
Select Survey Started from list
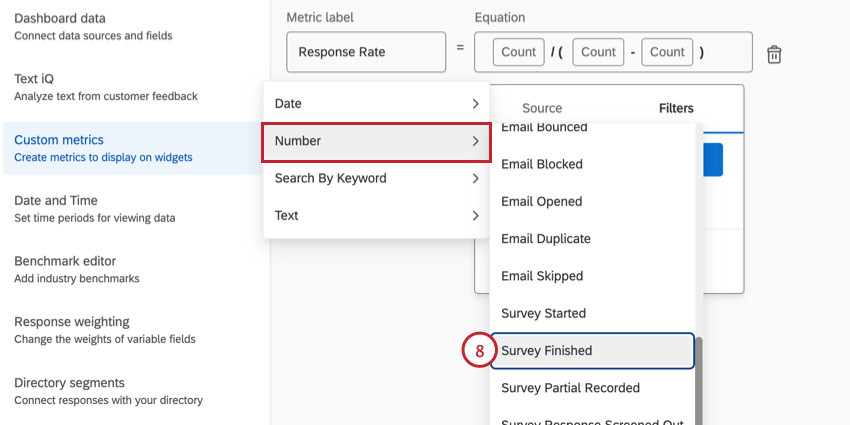pos(543,313)
